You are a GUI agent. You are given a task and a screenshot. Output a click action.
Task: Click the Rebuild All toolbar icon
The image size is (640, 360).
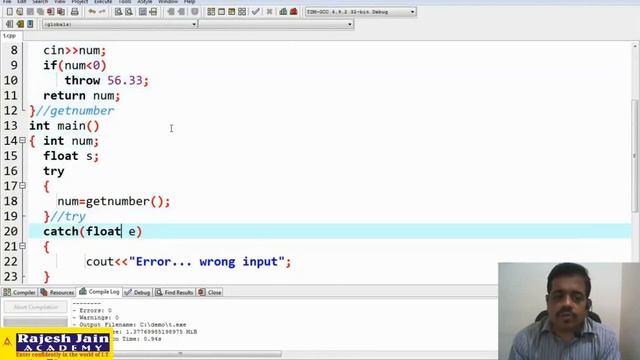pyautogui.click(x=242, y=12)
